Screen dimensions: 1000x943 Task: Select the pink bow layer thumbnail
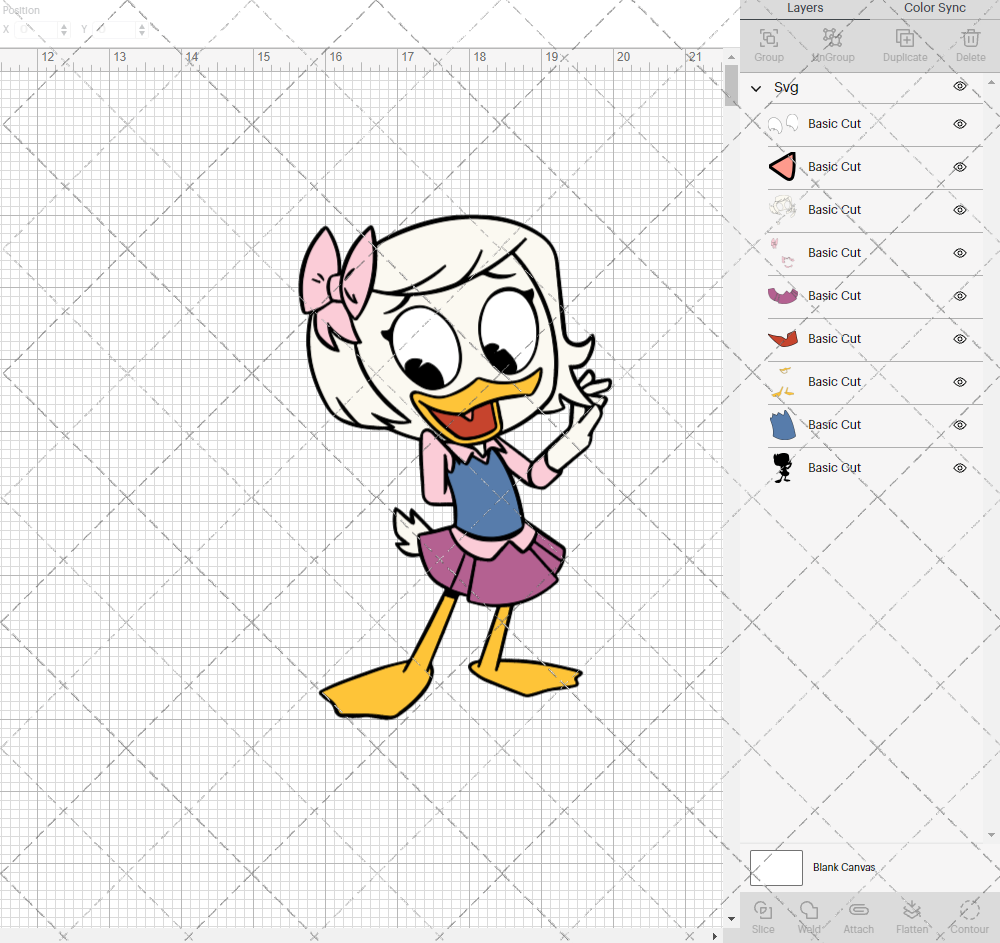point(783,253)
